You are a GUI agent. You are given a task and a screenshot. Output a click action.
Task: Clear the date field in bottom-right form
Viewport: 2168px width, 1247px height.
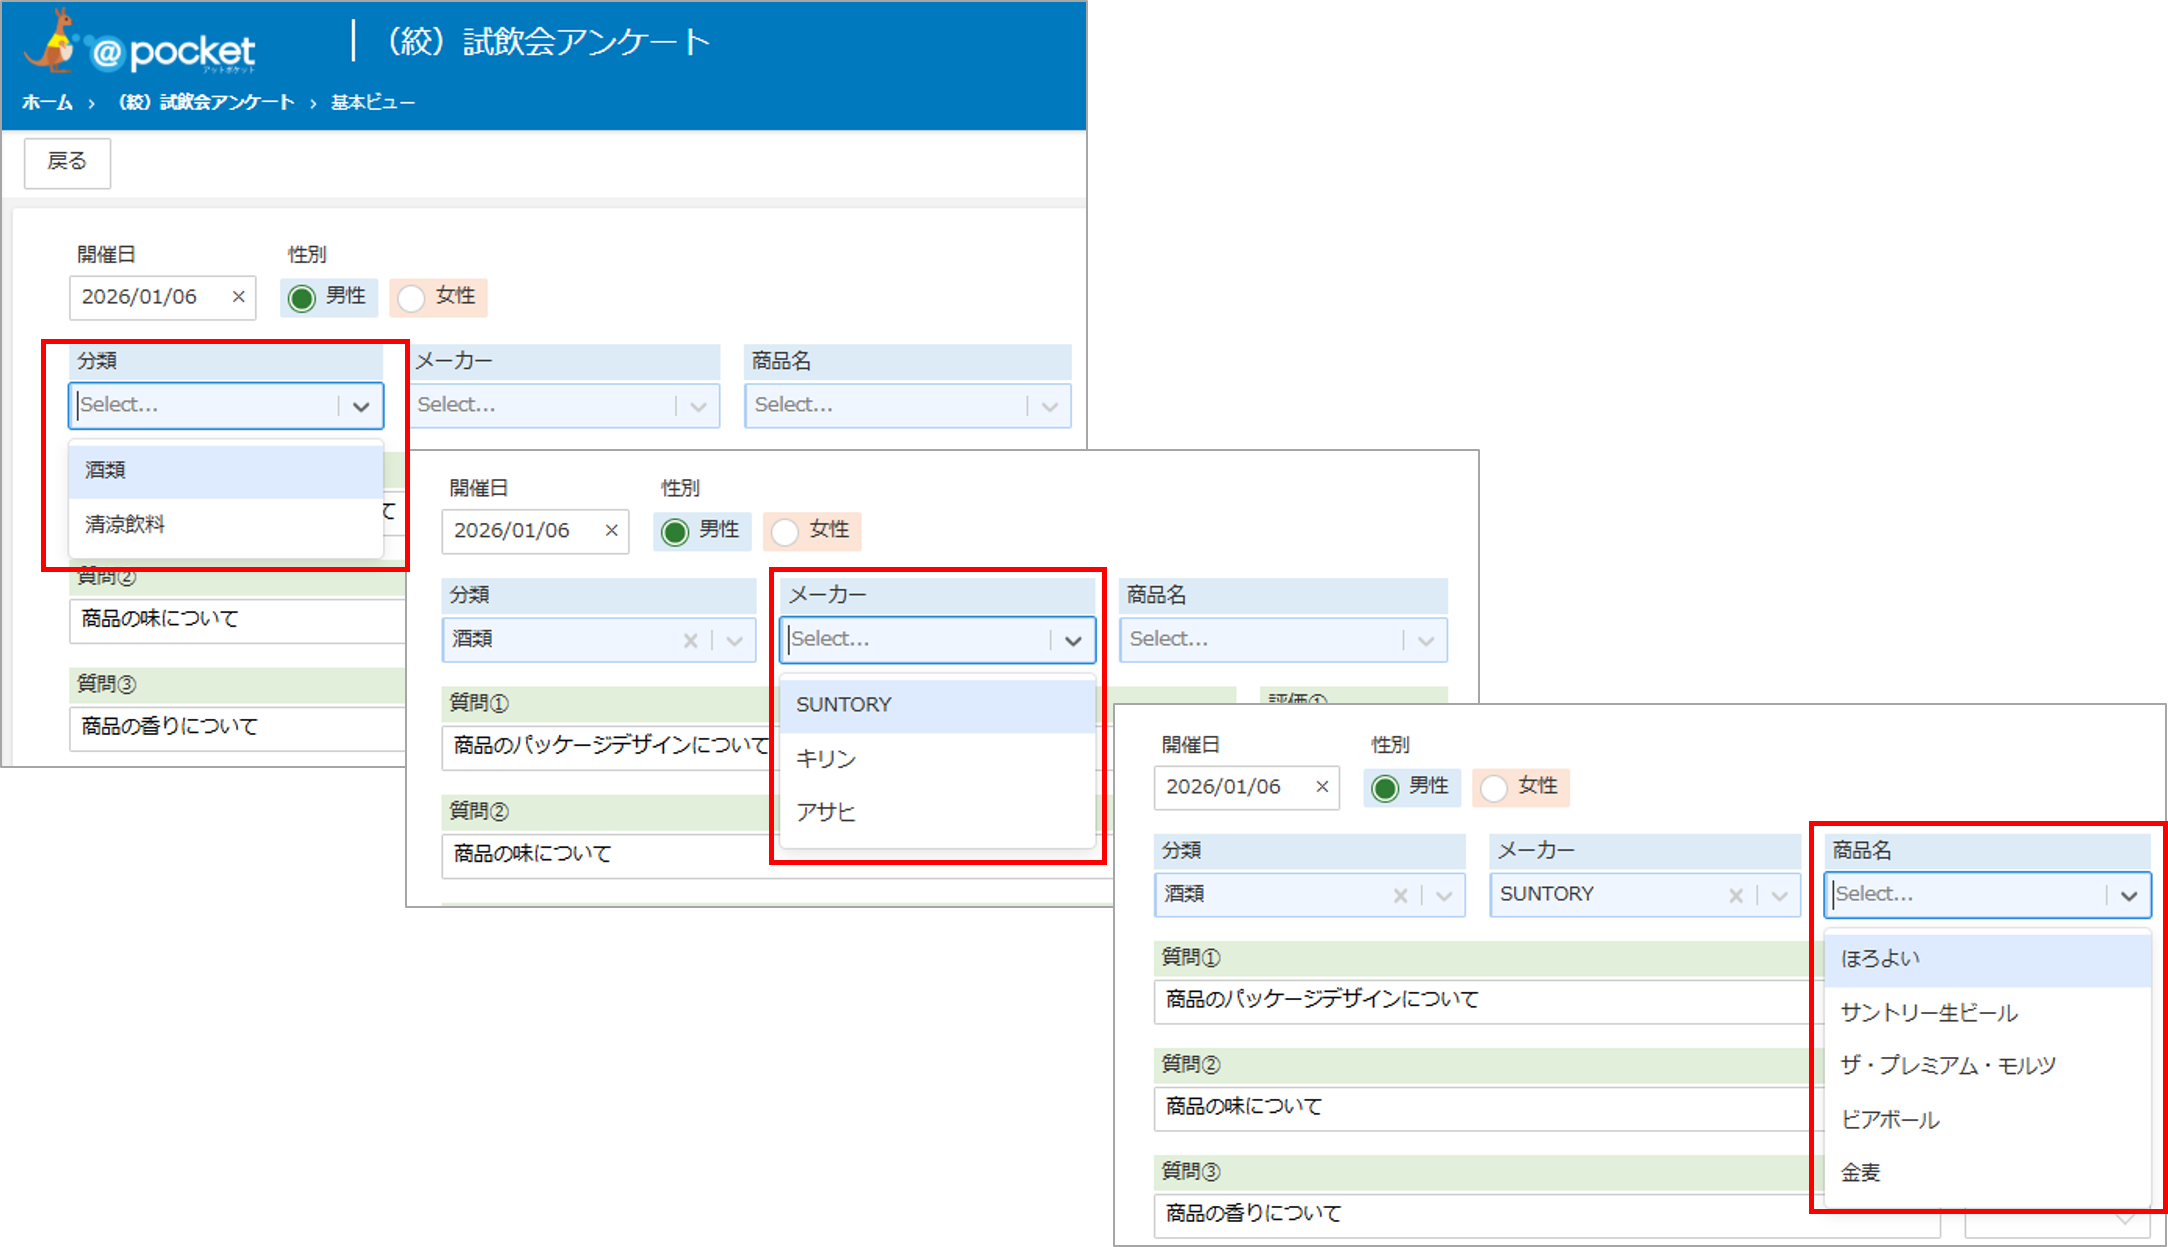[1322, 787]
